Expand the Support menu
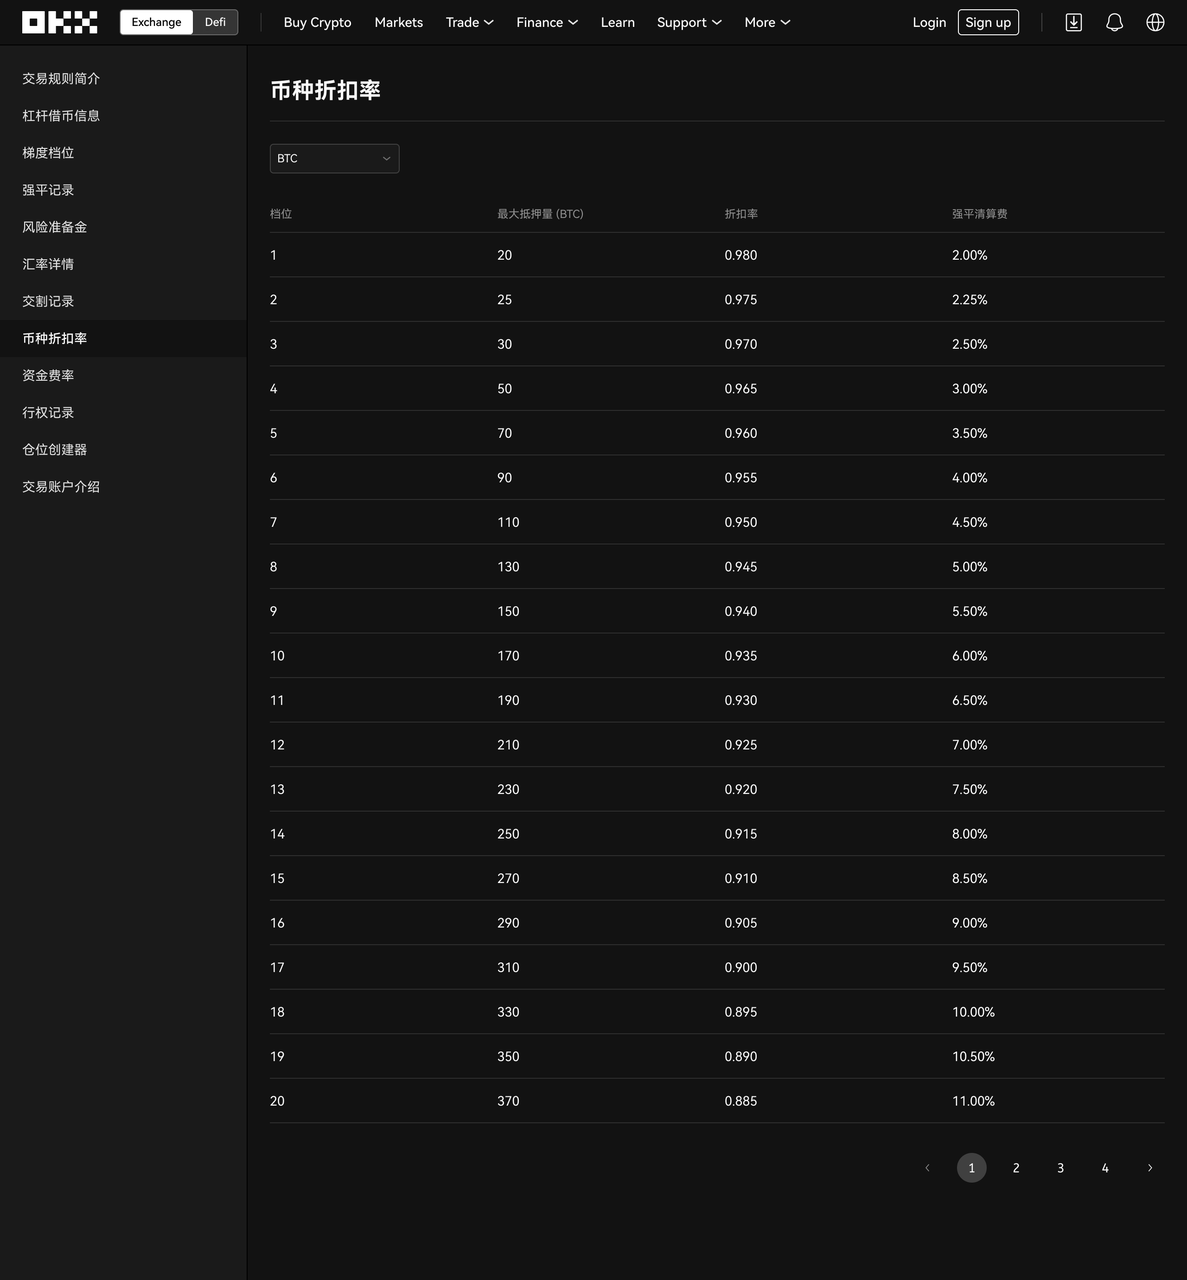The height and width of the screenshot is (1280, 1187). pos(688,22)
